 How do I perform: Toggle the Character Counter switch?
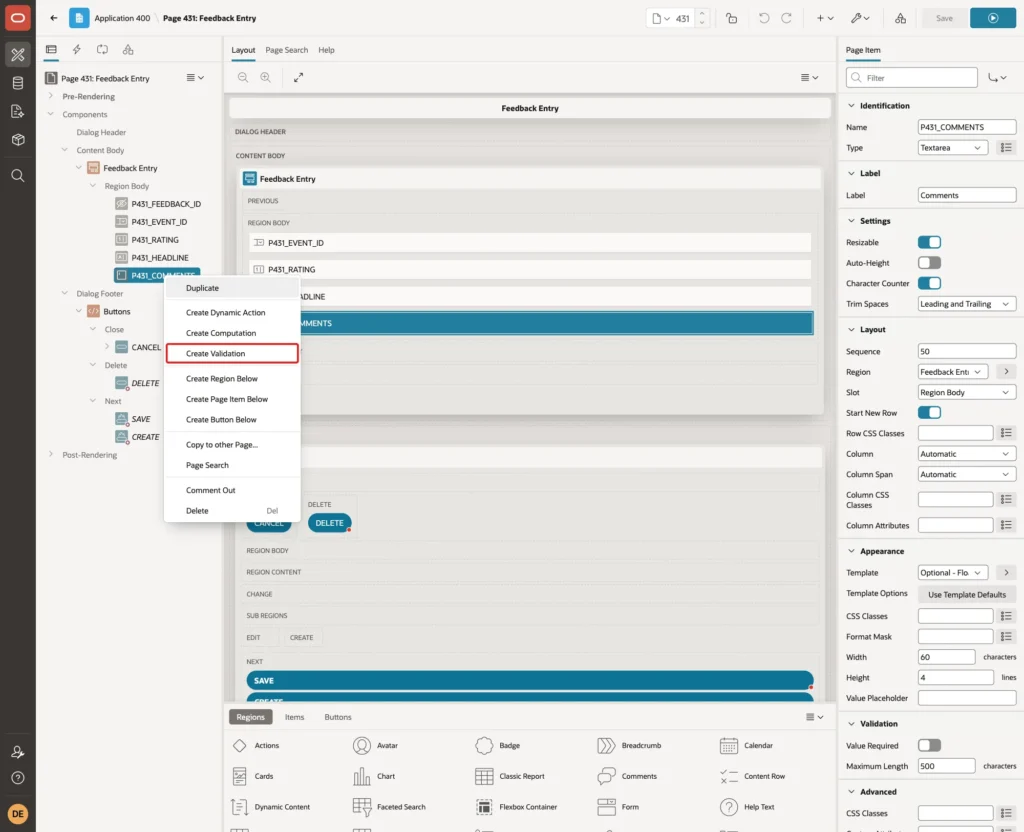tap(929, 283)
